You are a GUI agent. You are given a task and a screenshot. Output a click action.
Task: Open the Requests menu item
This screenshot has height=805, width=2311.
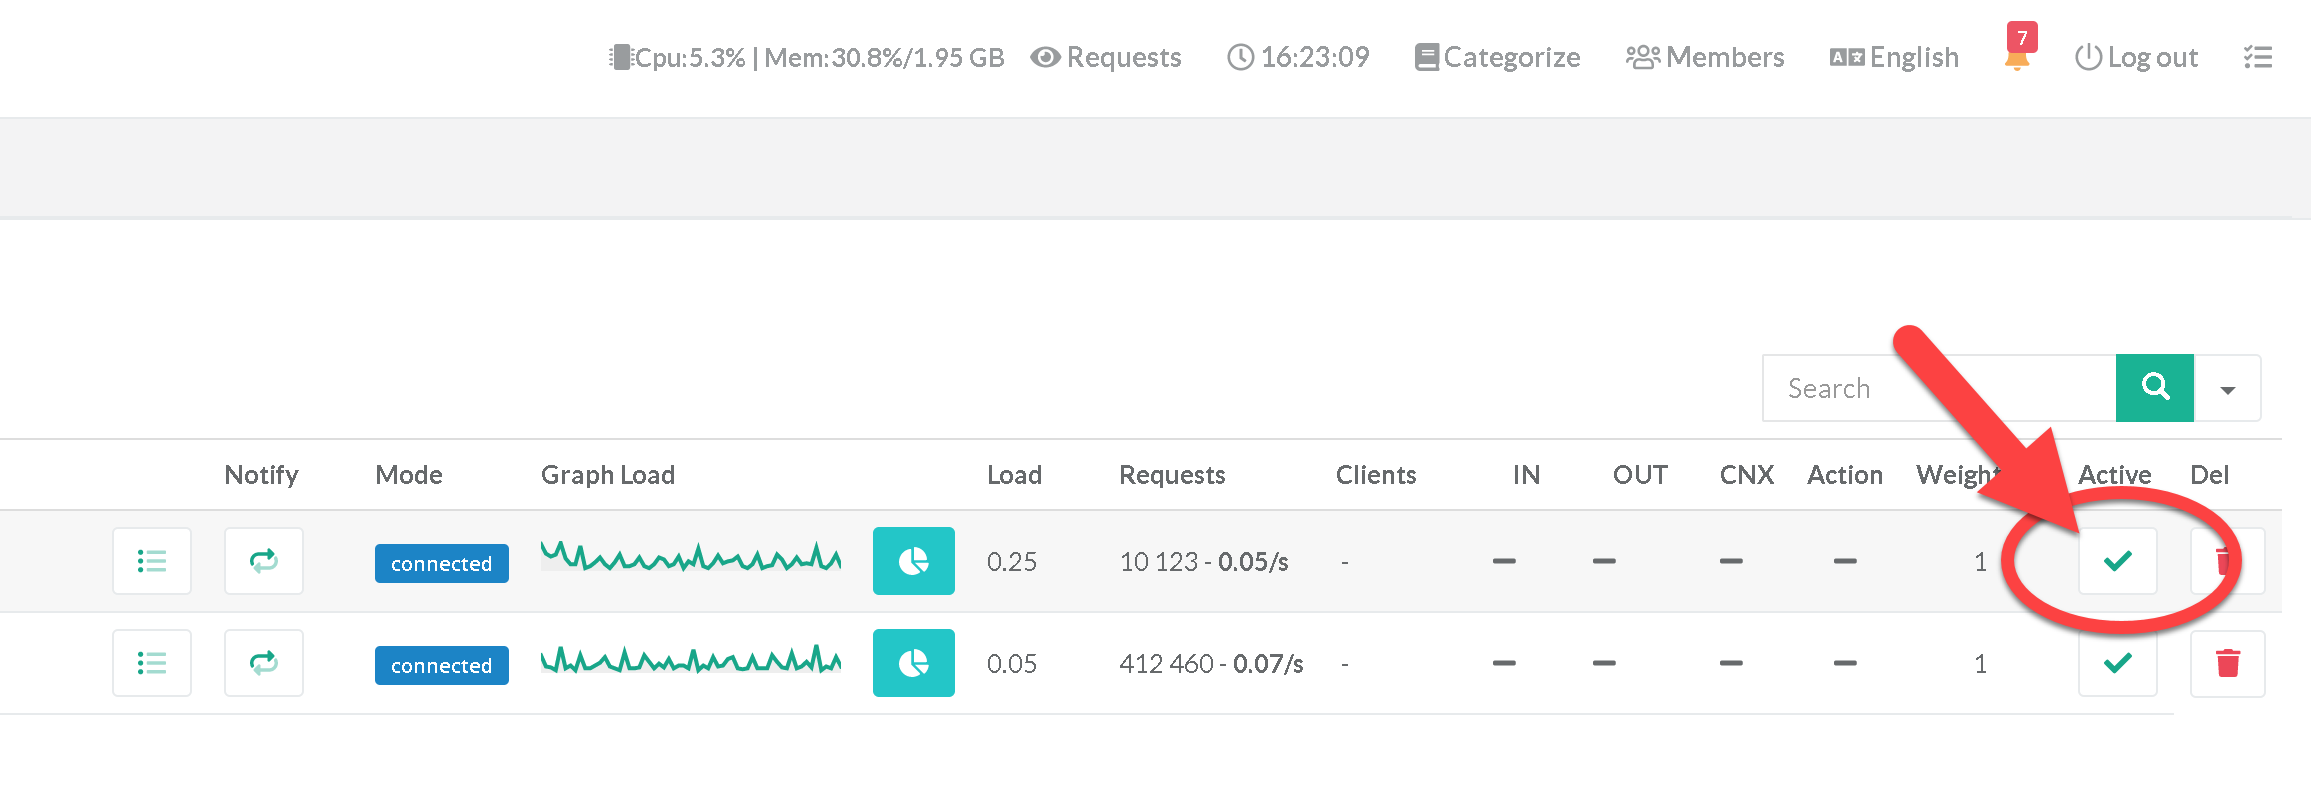pyautogui.click(x=1106, y=57)
